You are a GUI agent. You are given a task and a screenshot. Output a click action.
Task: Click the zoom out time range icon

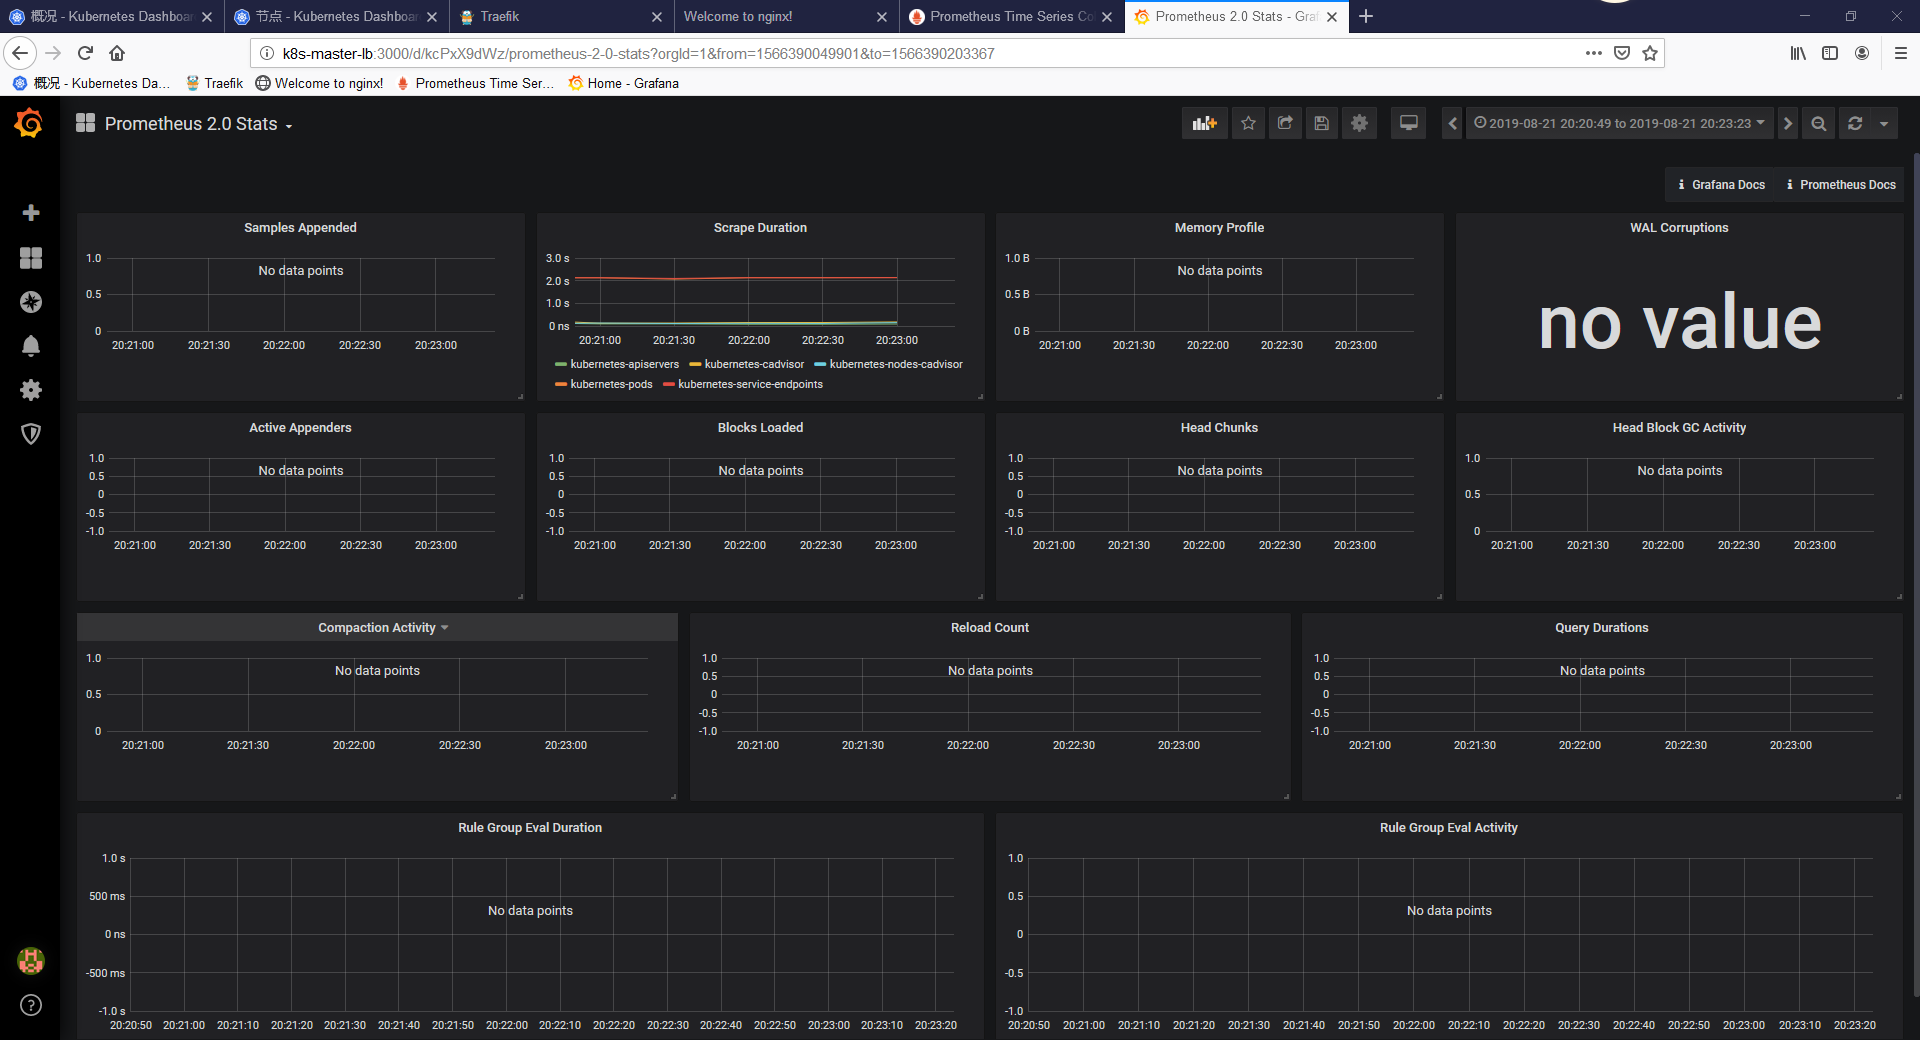click(x=1819, y=123)
